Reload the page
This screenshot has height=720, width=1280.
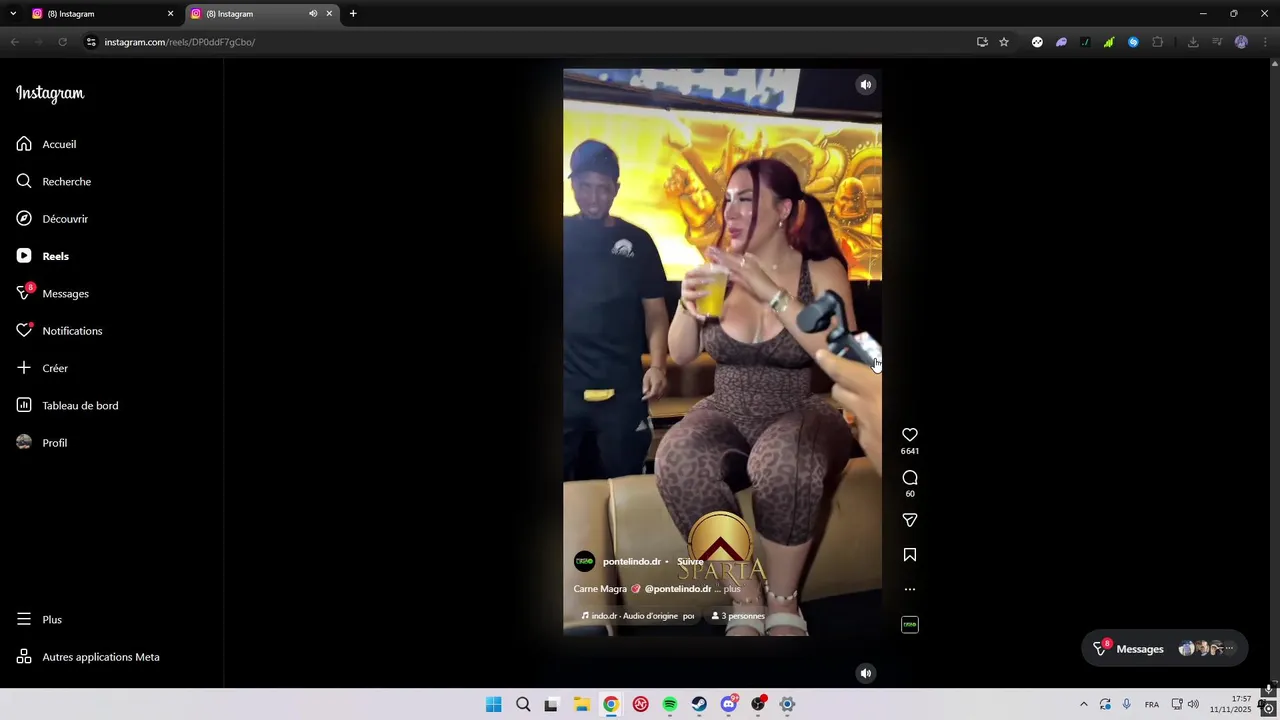click(x=62, y=42)
